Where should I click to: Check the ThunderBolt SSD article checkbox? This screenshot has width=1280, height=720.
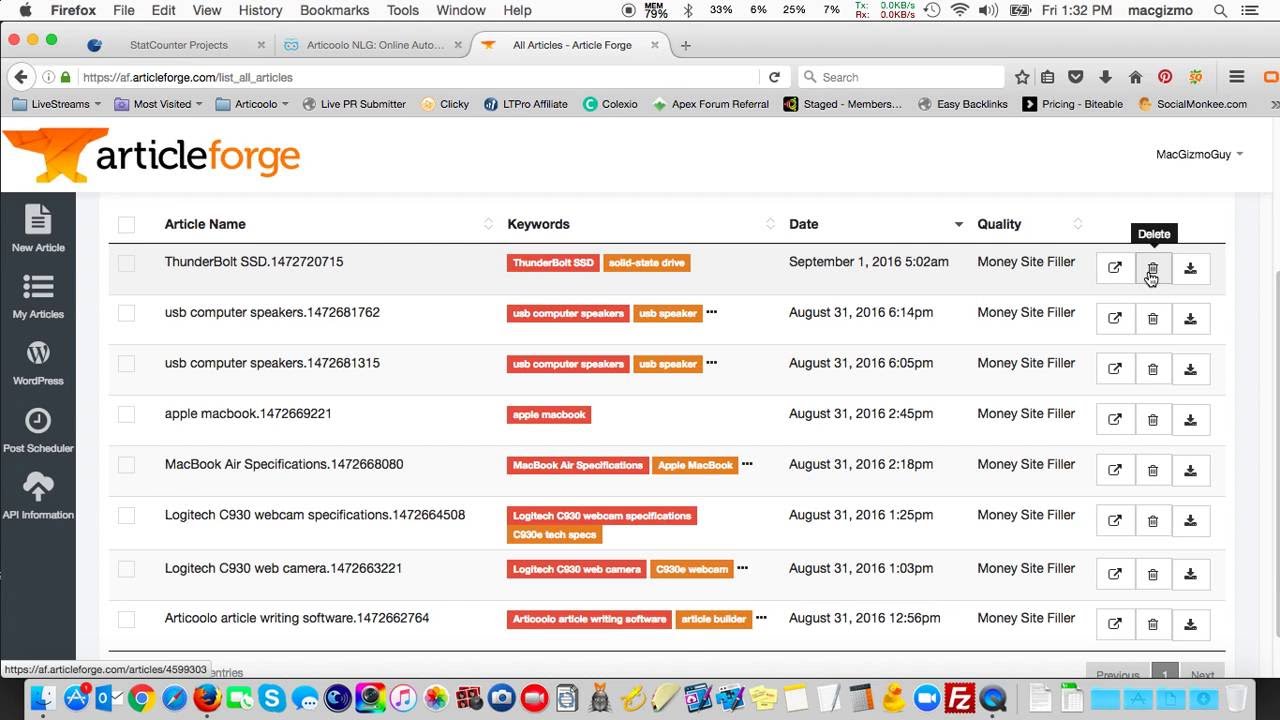click(x=126, y=263)
